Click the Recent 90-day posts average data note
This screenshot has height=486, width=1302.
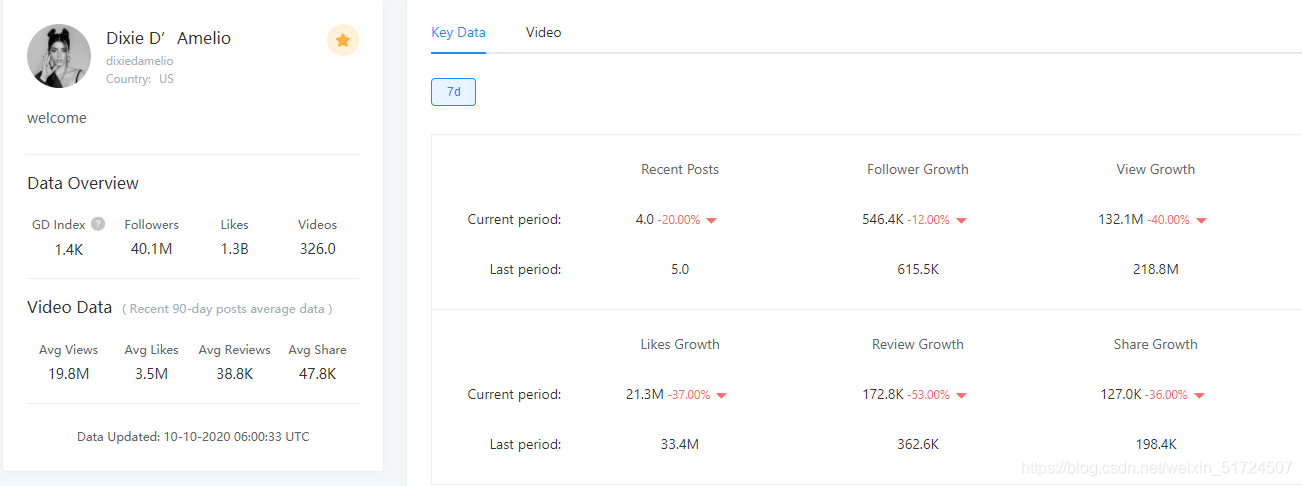pos(227,309)
